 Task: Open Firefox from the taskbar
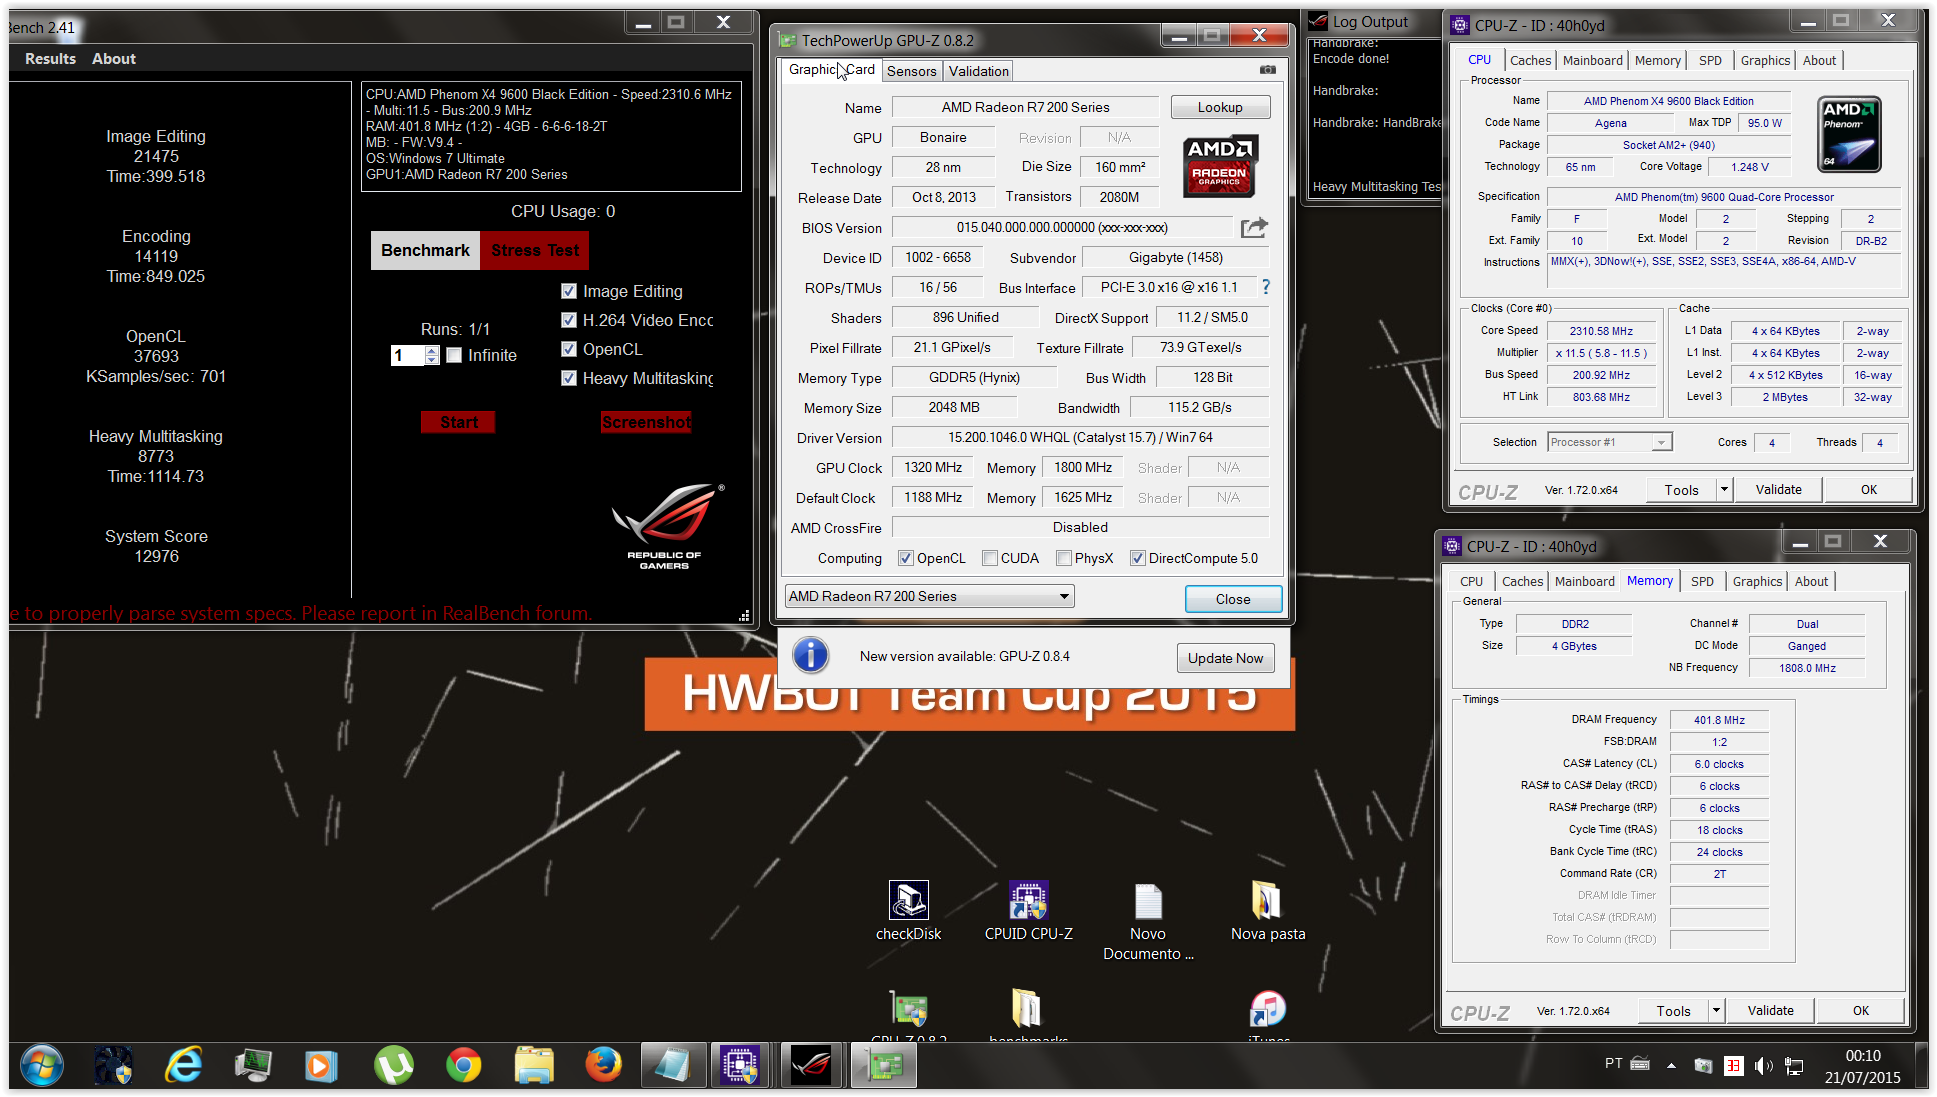pyautogui.click(x=603, y=1066)
